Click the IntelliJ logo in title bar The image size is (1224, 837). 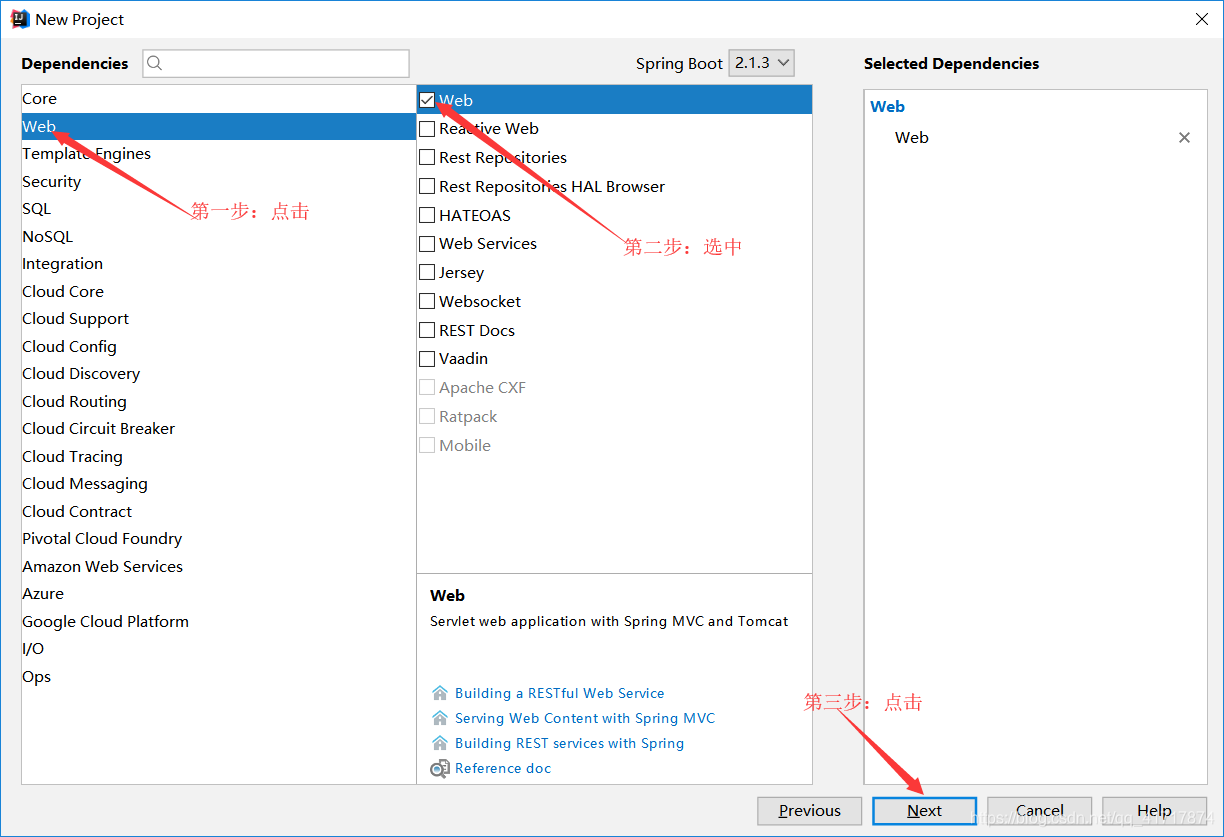[x=19, y=19]
